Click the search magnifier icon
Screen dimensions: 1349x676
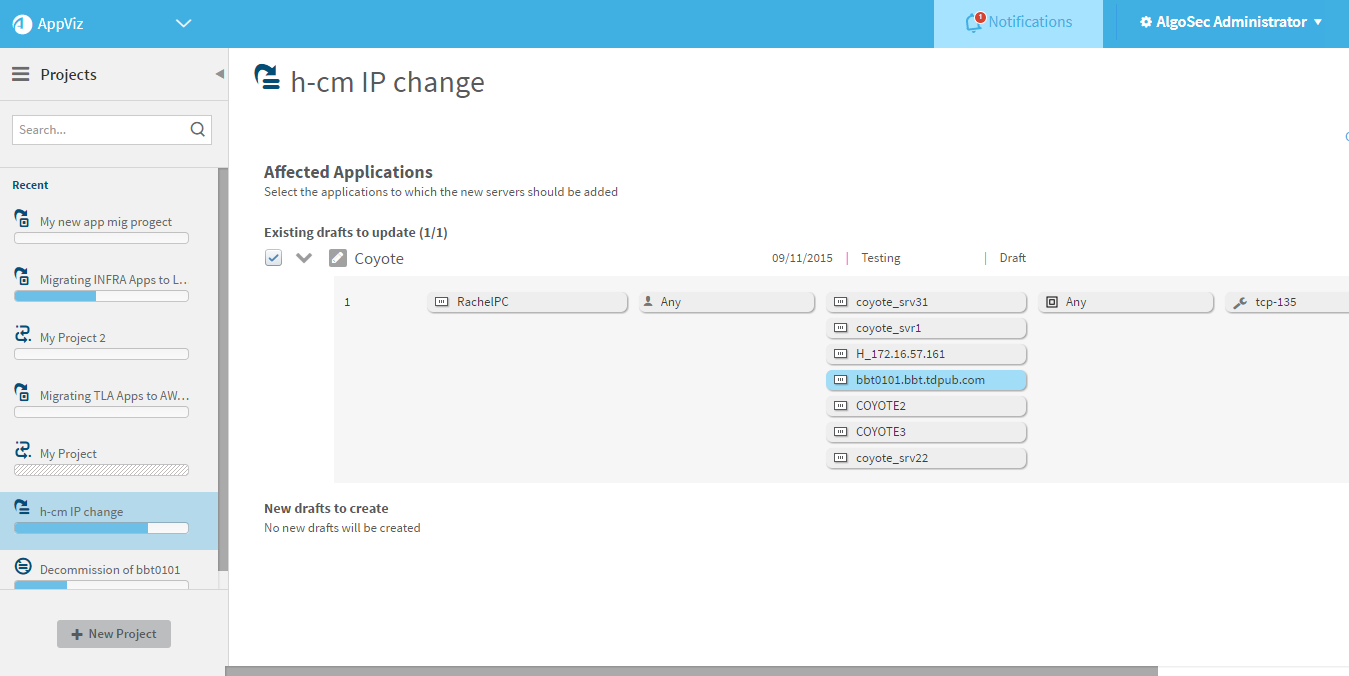point(198,129)
